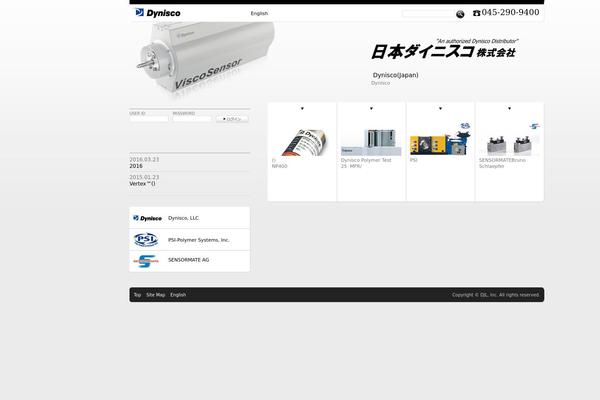Click the NP400 card caption text
This screenshot has width=600, height=400.
[x=279, y=163]
